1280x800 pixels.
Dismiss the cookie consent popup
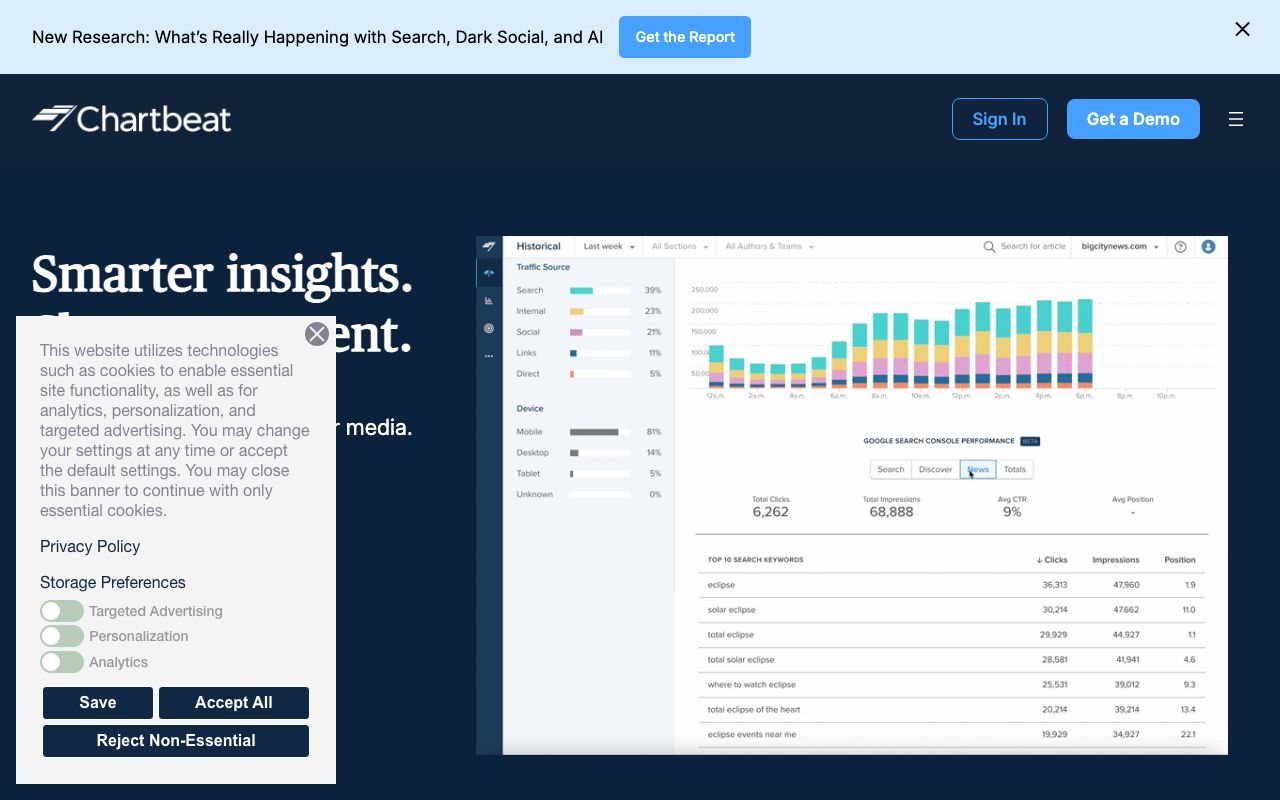(317, 334)
